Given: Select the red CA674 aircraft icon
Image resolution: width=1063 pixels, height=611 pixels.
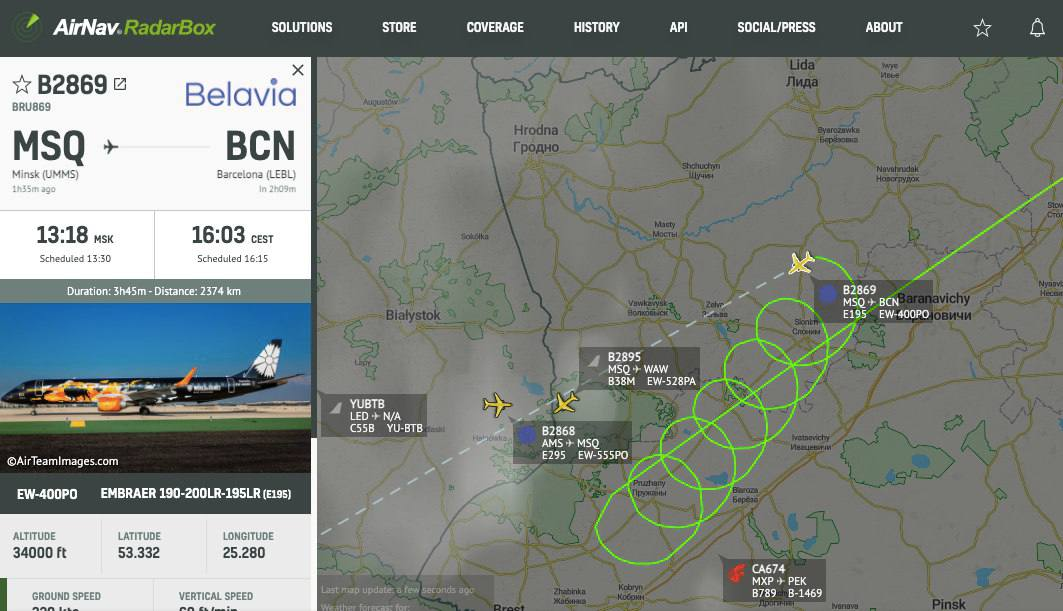Looking at the screenshot, I should (x=736, y=574).
